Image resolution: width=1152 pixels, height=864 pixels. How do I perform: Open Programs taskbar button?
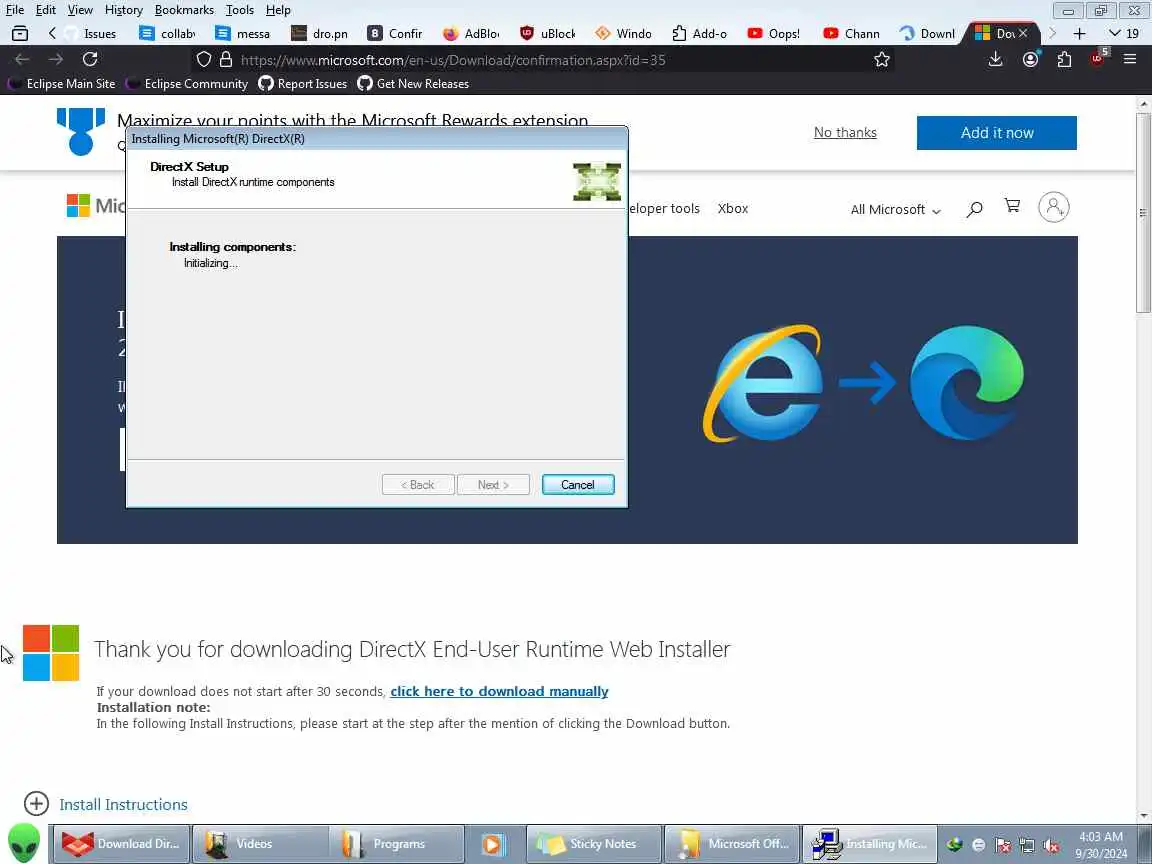[x=397, y=844]
